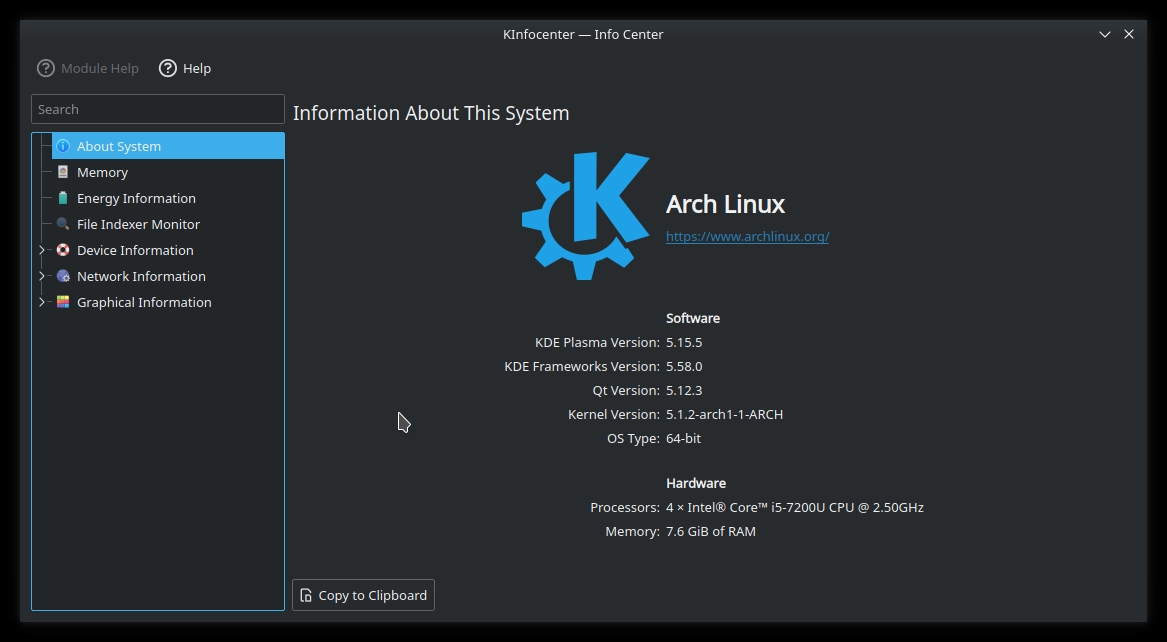The image size is (1167, 642).
Task: Copy system info to clipboard
Action: coord(363,595)
